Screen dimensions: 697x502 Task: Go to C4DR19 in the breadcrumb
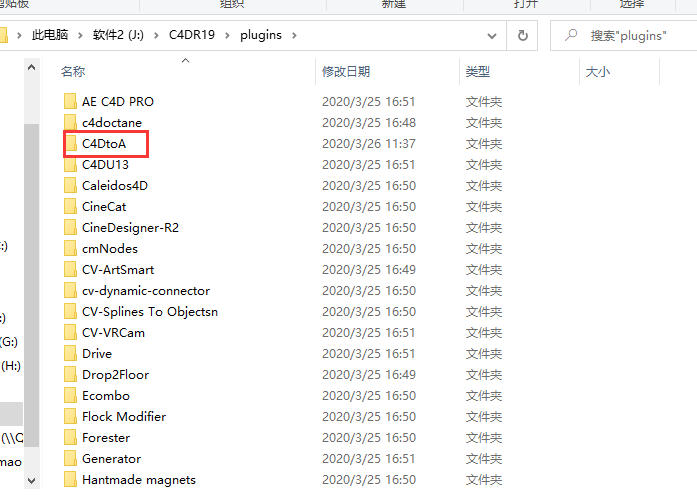click(192, 35)
